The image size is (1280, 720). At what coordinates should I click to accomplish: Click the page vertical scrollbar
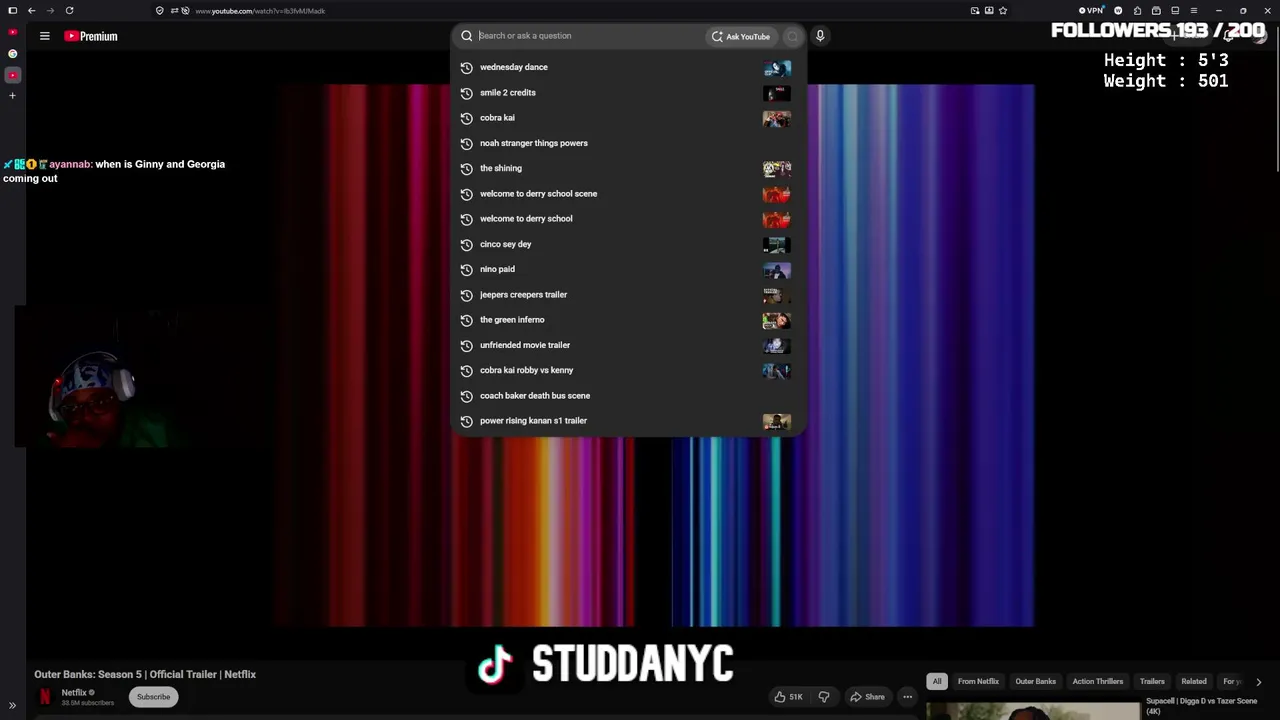pyautogui.click(x=1276, y=98)
